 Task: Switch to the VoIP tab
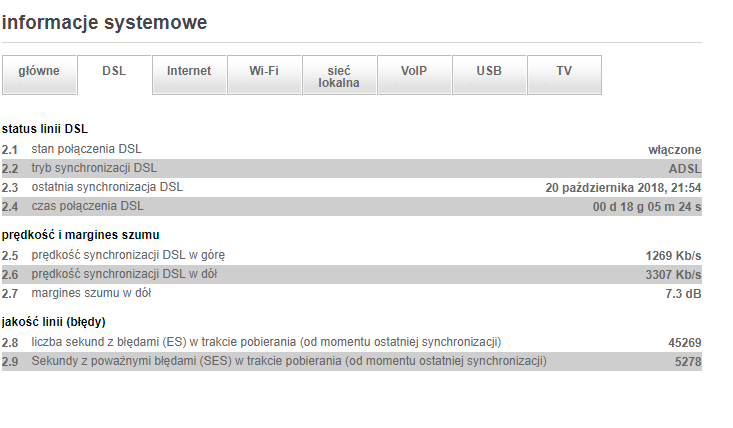tap(414, 72)
